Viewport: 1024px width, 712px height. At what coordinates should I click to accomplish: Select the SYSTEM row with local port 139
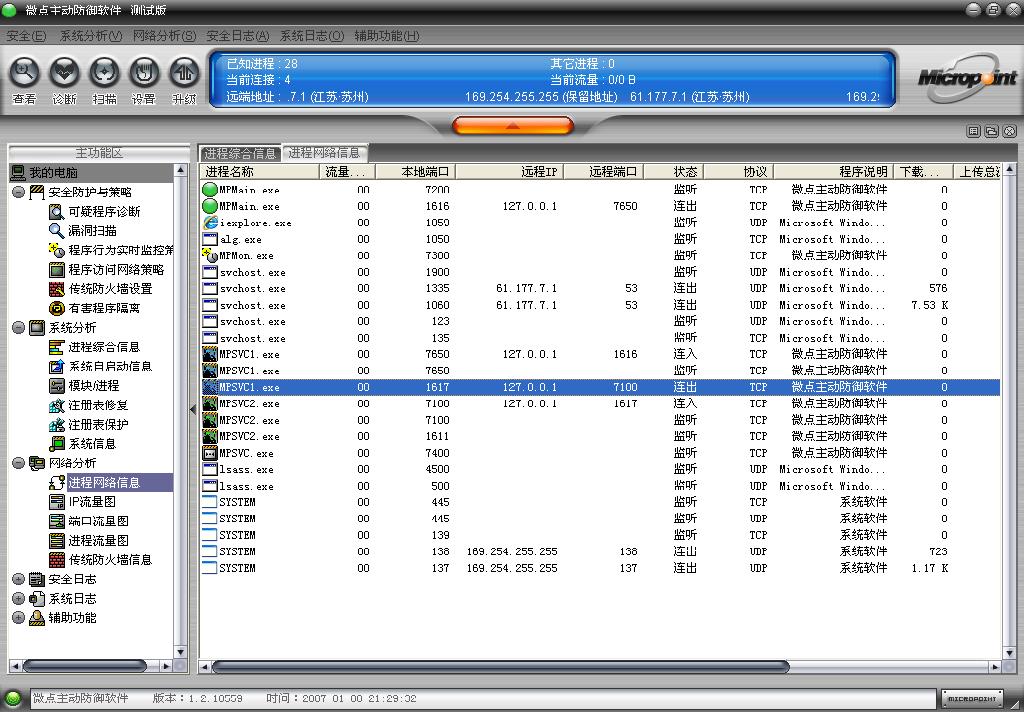(x=600, y=536)
